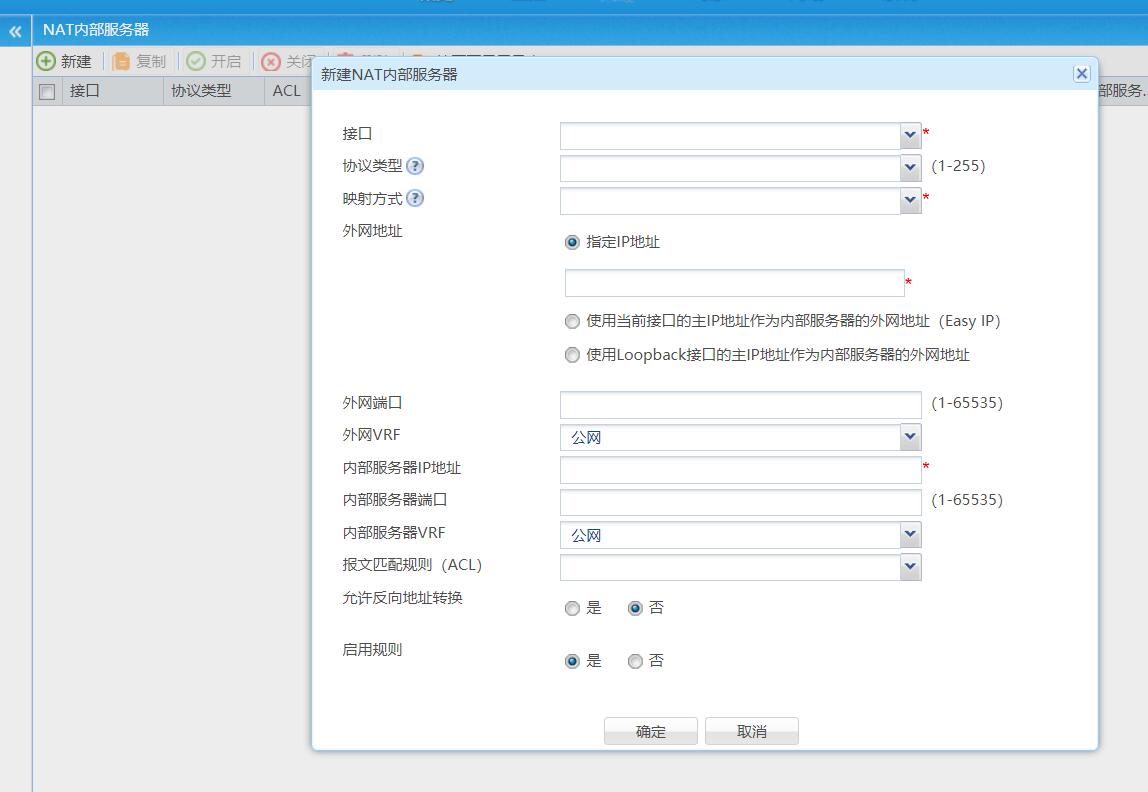Click the green plus 新建 icon
1148x792 pixels.
[46, 61]
